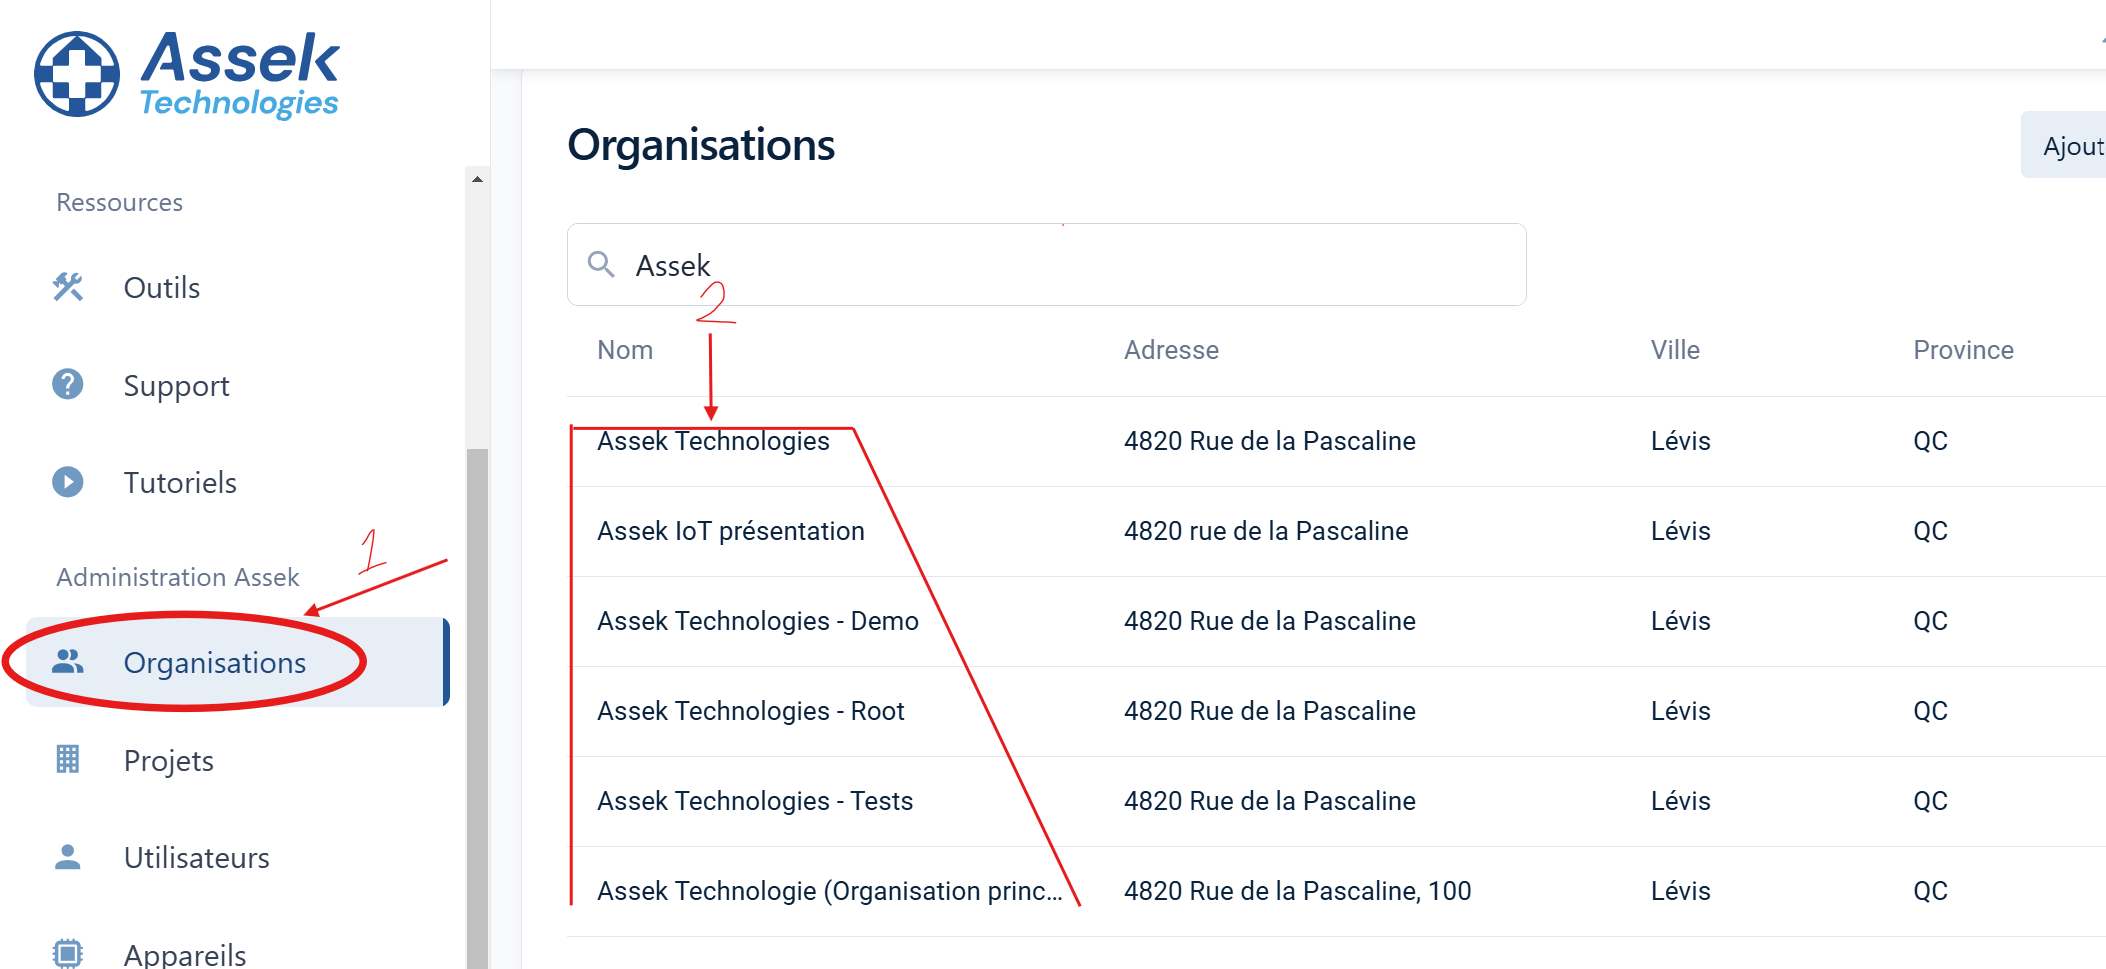Click the Utilisateurs person icon
This screenshot has height=969, width=2106.
[x=68, y=857]
